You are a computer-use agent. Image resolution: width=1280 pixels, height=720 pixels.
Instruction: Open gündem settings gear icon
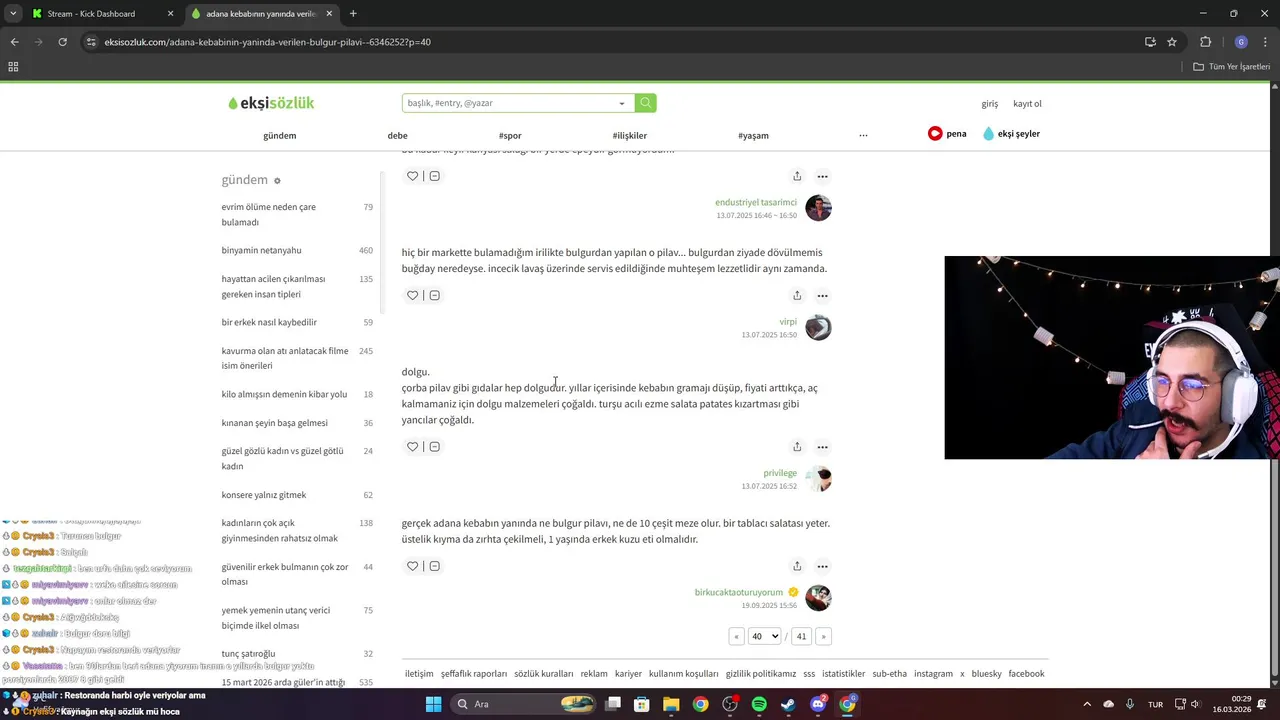[277, 181]
